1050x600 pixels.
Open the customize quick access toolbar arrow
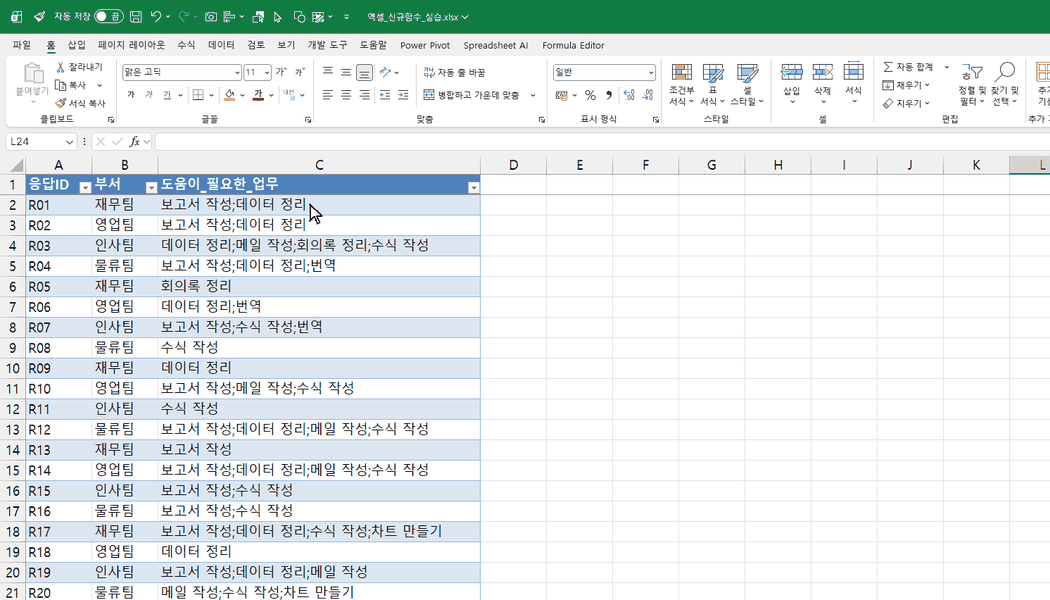coord(346,17)
